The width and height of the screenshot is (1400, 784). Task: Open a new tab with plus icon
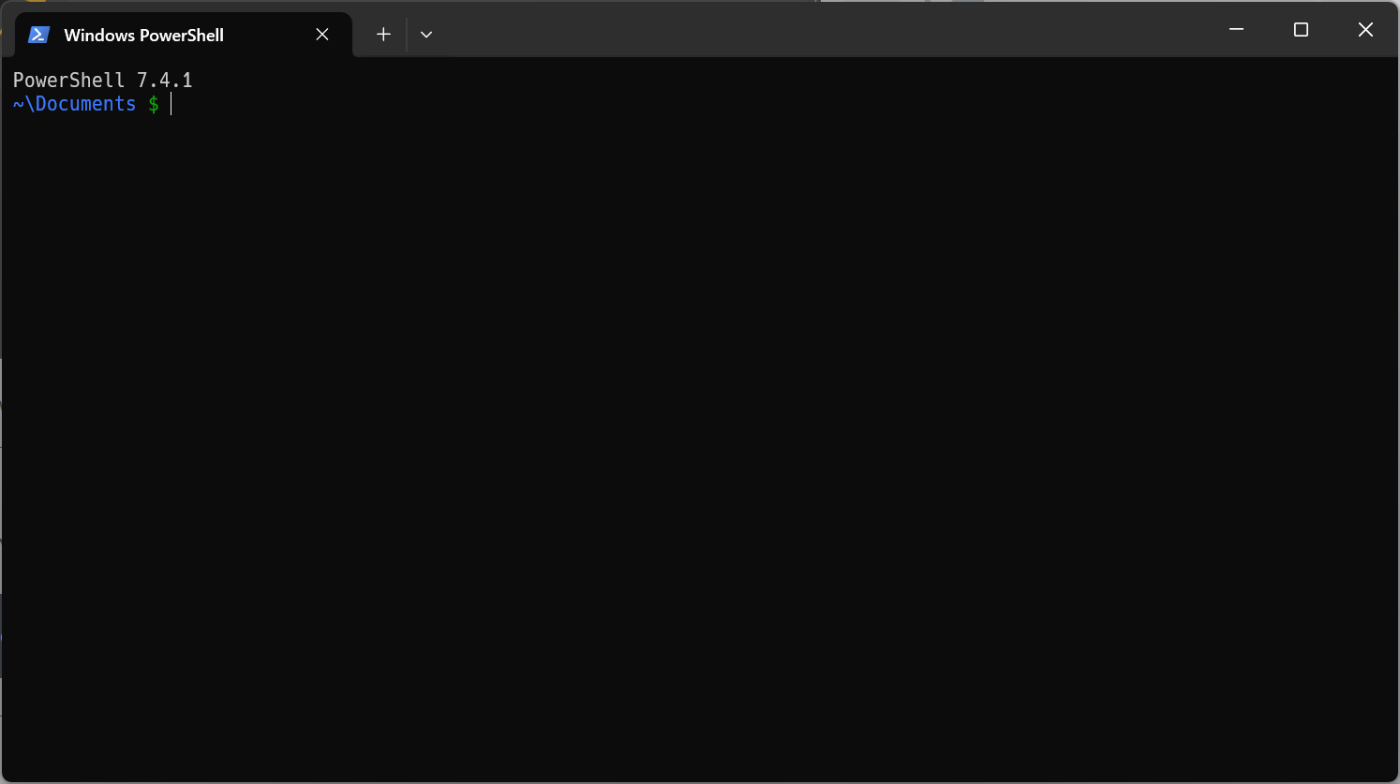tap(383, 34)
